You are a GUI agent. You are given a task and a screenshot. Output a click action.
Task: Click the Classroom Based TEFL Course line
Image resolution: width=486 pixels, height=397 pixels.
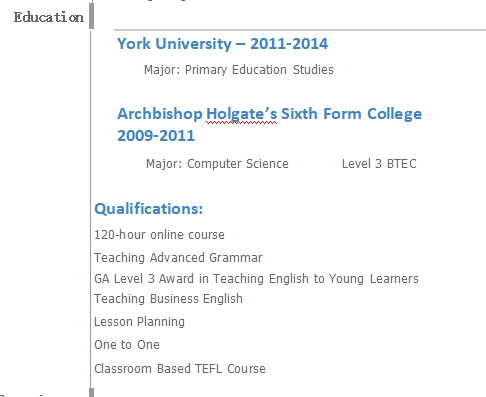(180, 369)
